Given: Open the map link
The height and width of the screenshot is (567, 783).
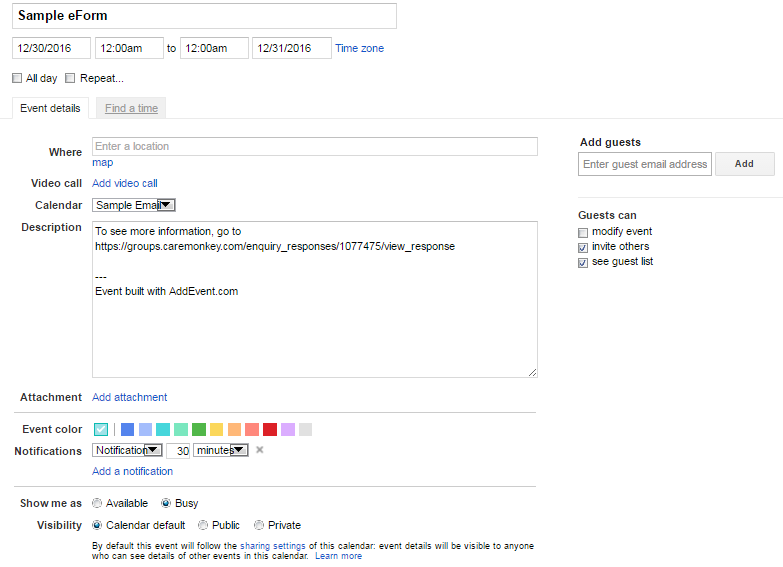Looking at the screenshot, I should click(x=102, y=162).
